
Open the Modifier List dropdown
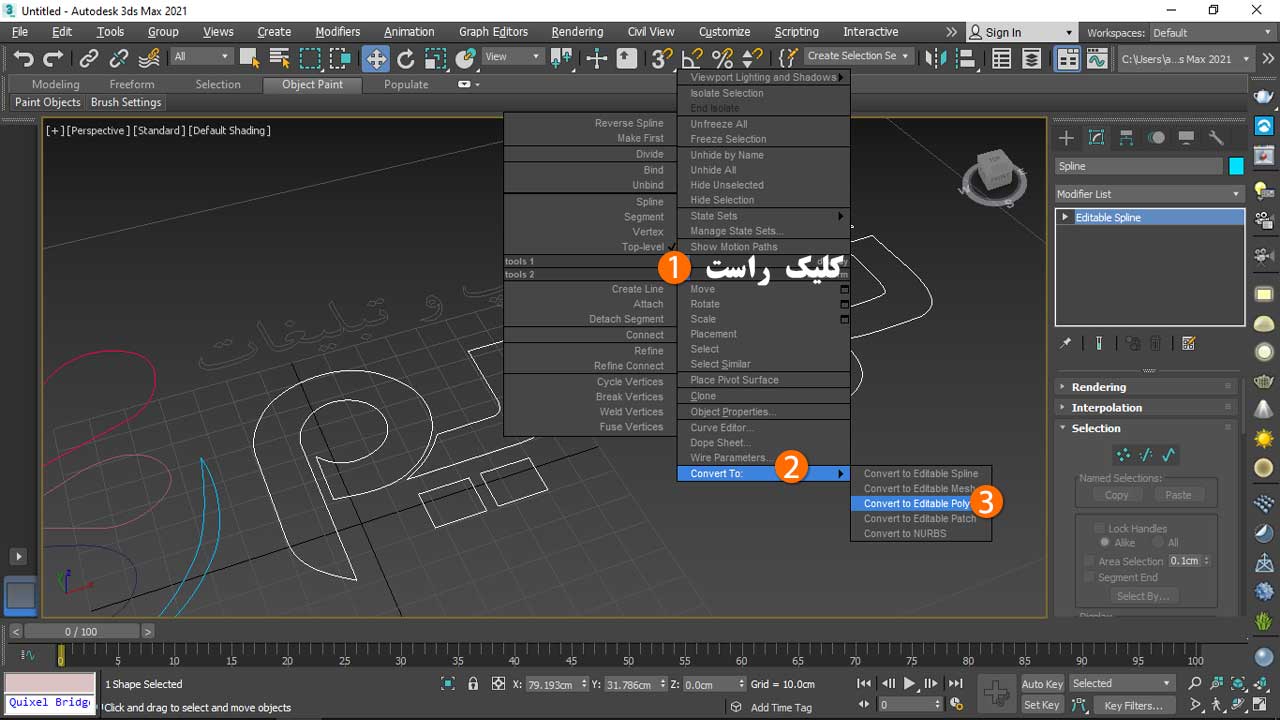click(x=1149, y=194)
